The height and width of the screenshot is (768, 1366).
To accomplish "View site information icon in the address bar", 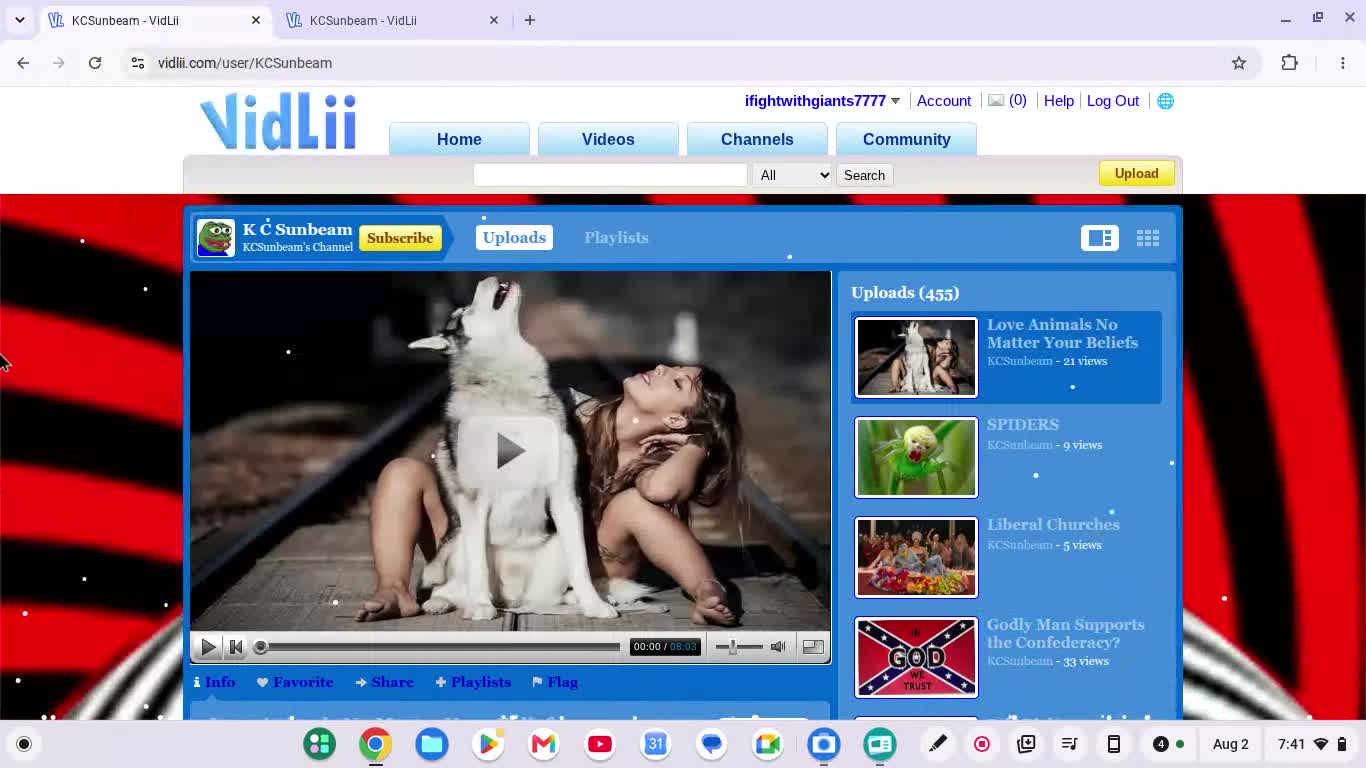I will coord(138,63).
